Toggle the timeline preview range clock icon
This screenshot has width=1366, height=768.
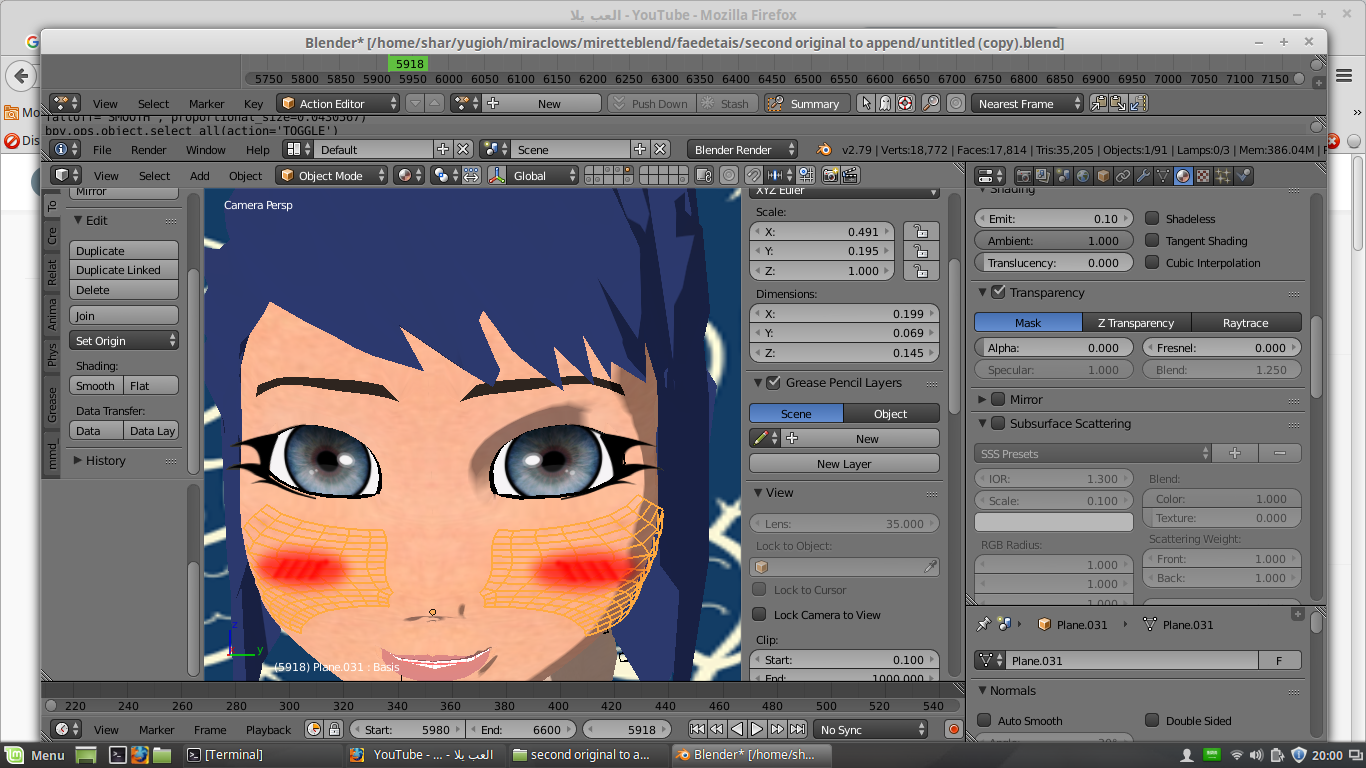[314, 729]
